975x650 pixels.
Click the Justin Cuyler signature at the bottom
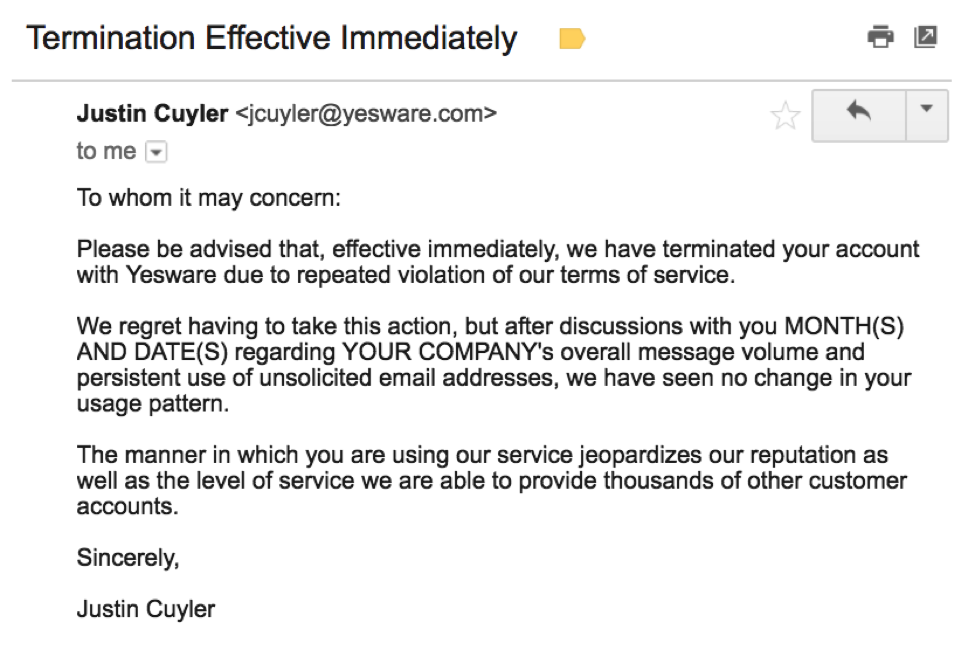tap(146, 609)
